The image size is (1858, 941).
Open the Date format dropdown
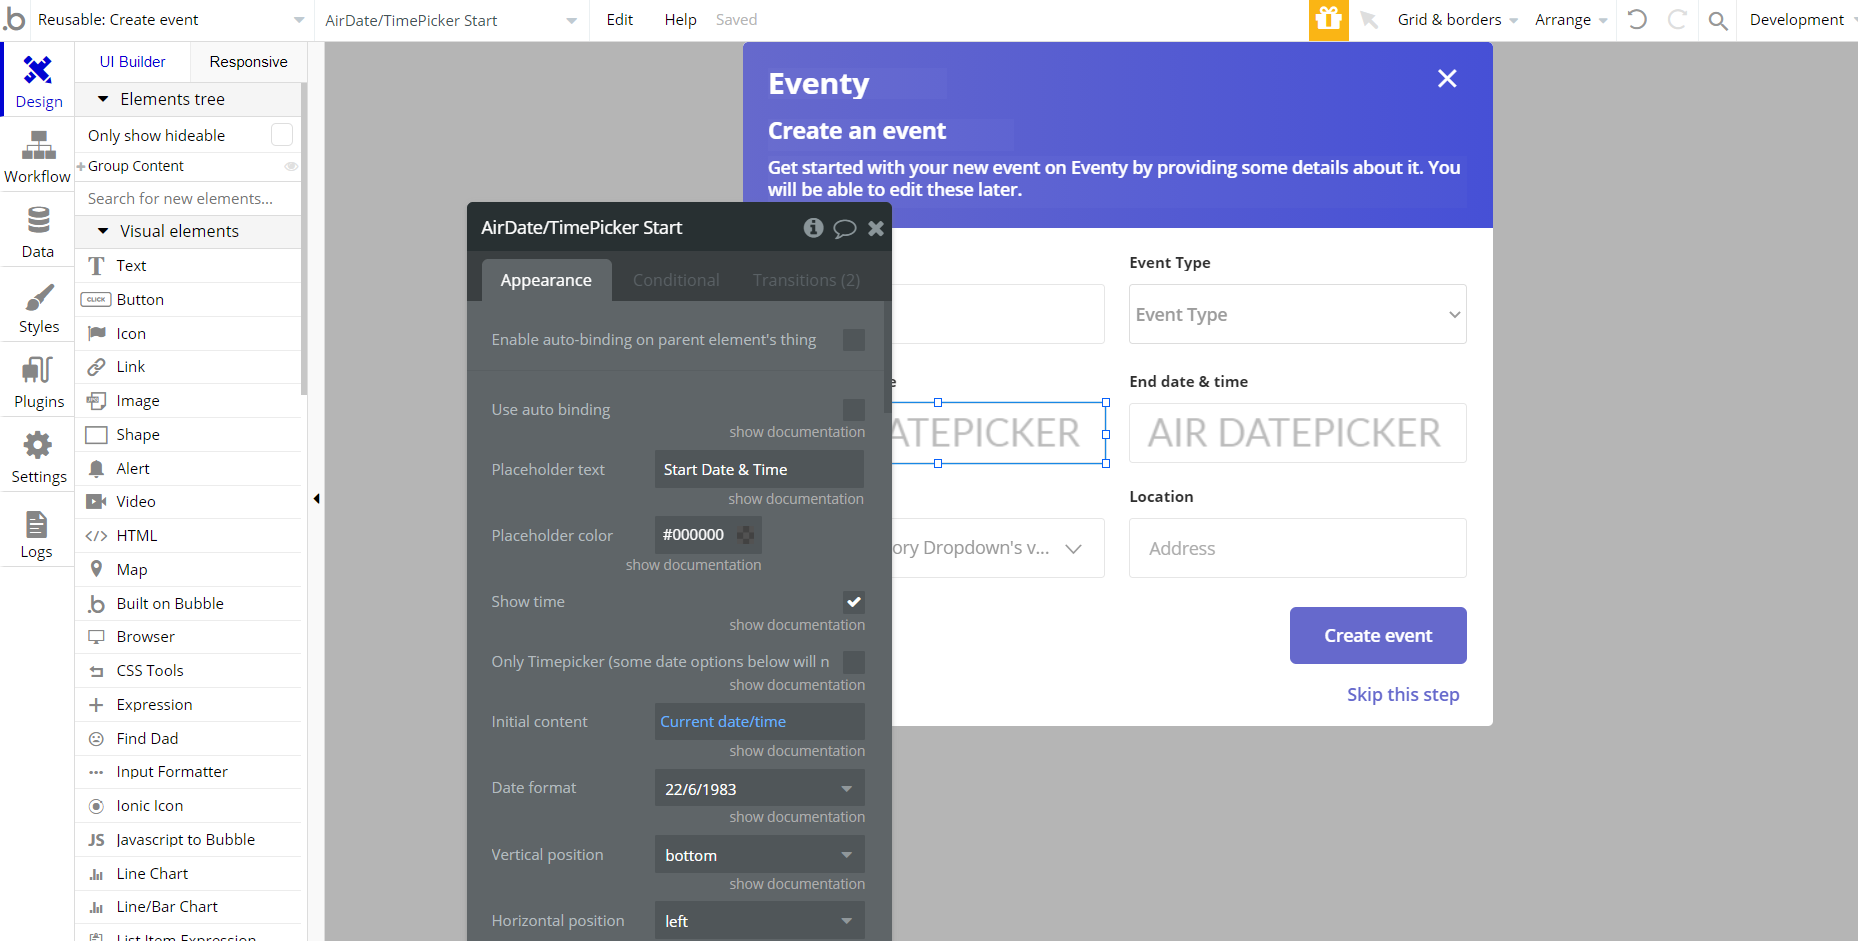coord(759,788)
